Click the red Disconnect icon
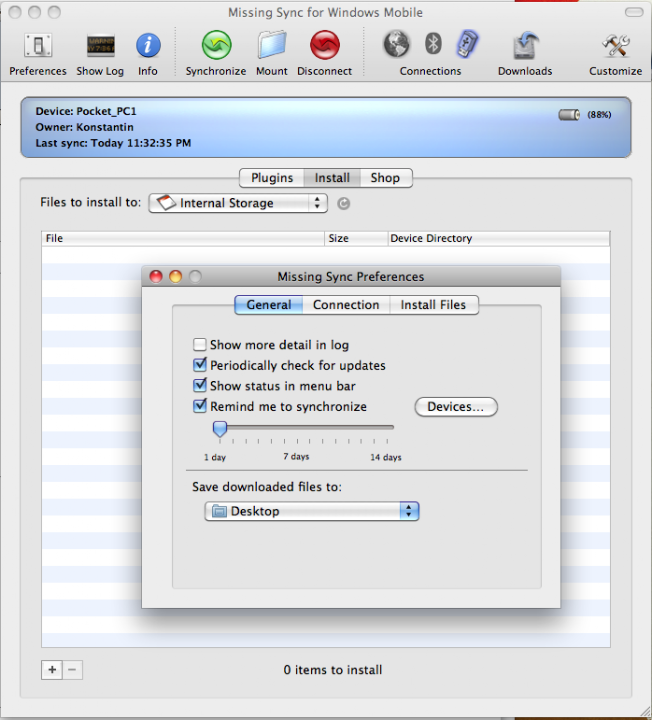652x720 pixels. pyautogui.click(x=325, y=45)
